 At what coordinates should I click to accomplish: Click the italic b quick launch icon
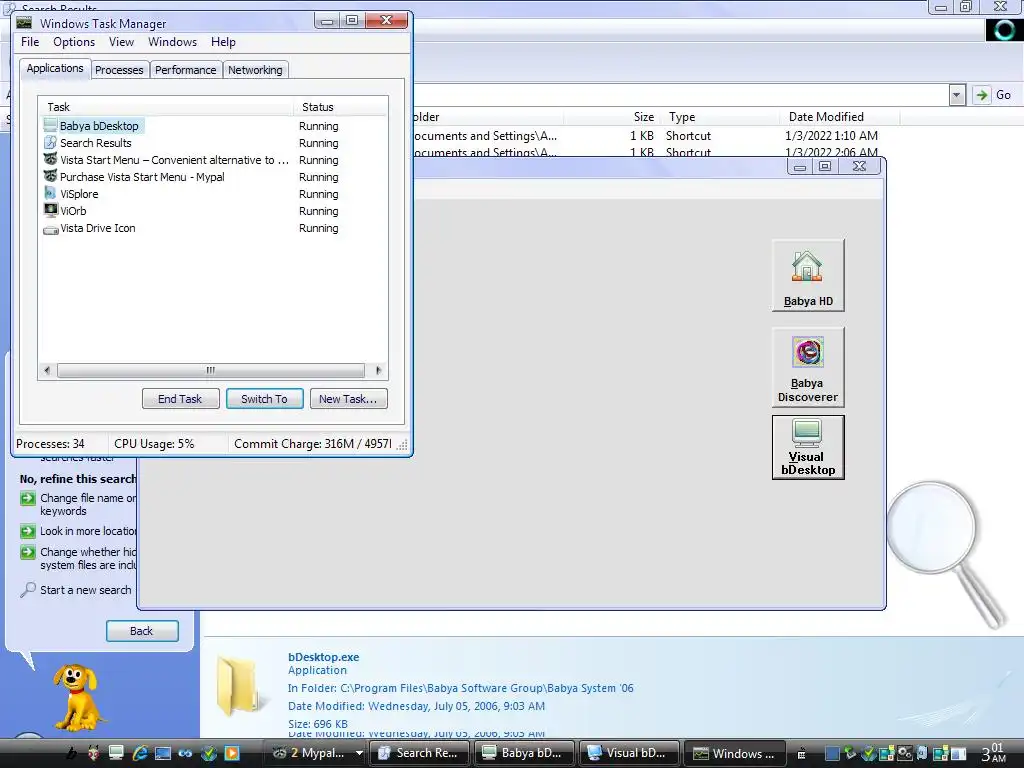(x=72, y=753)
